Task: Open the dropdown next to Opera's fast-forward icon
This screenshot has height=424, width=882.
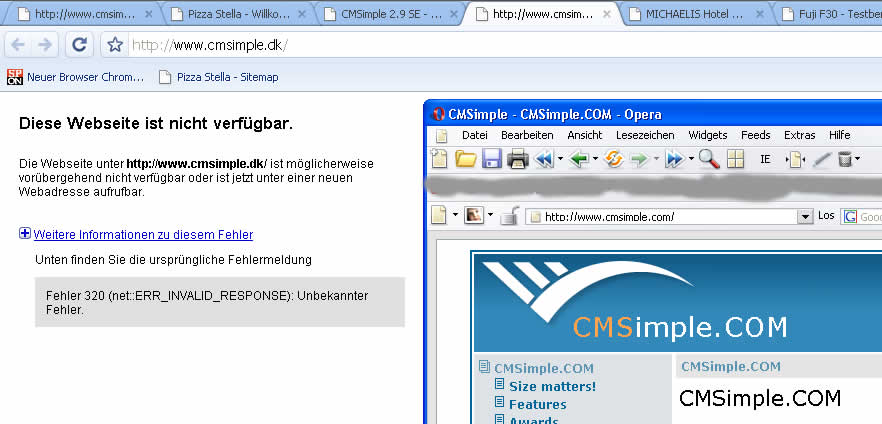Action: [691, 160]
